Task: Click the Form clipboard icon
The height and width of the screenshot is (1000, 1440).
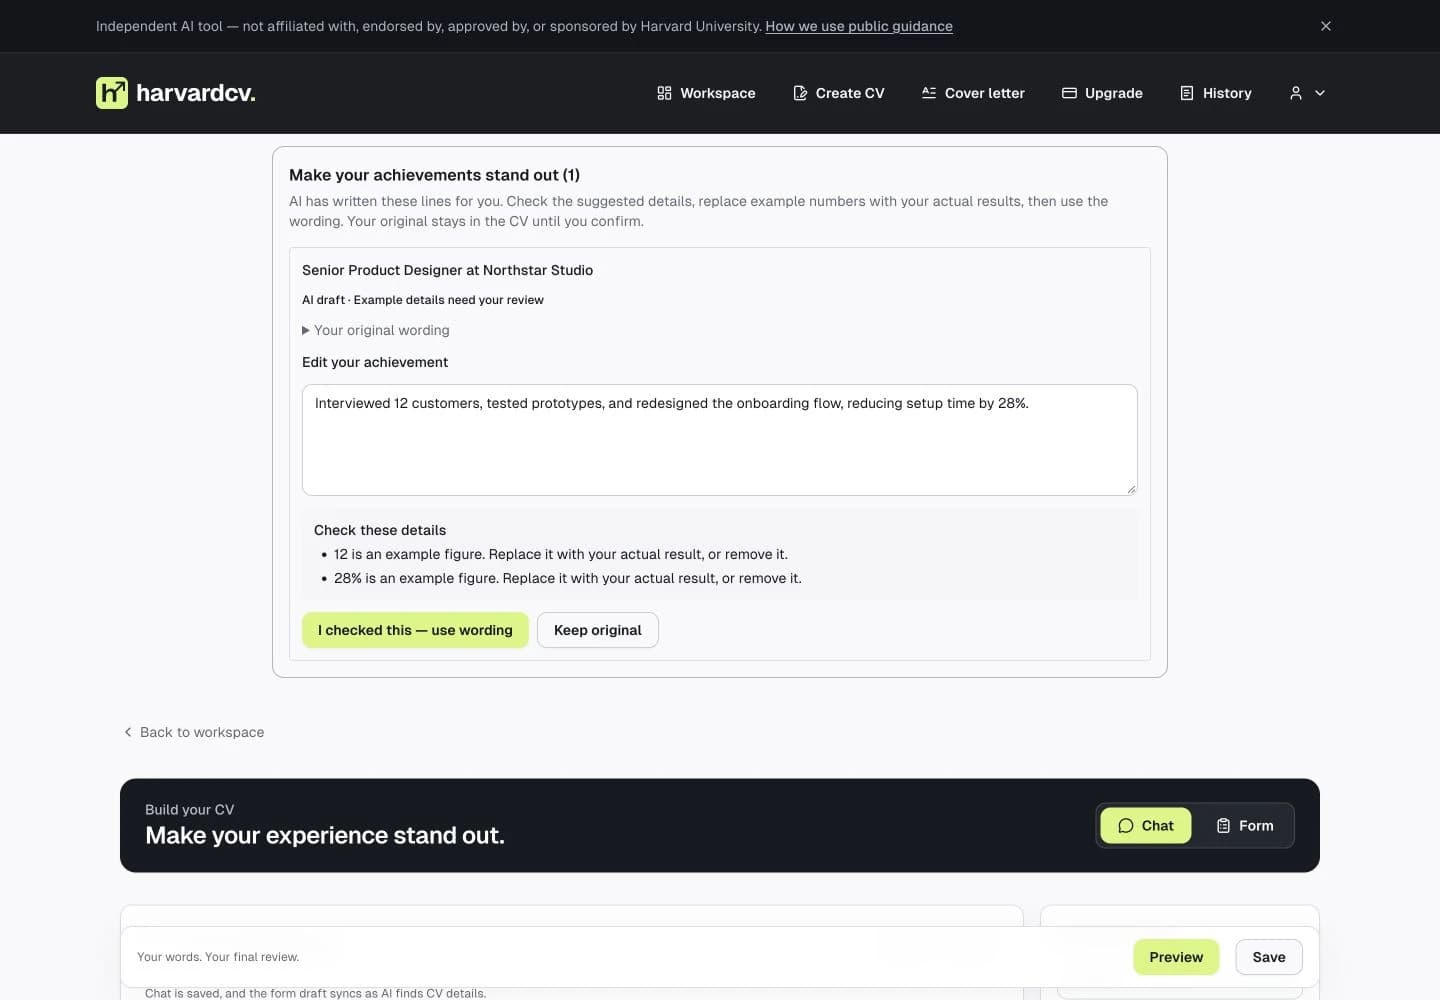Action: [x=1223, y=826]
